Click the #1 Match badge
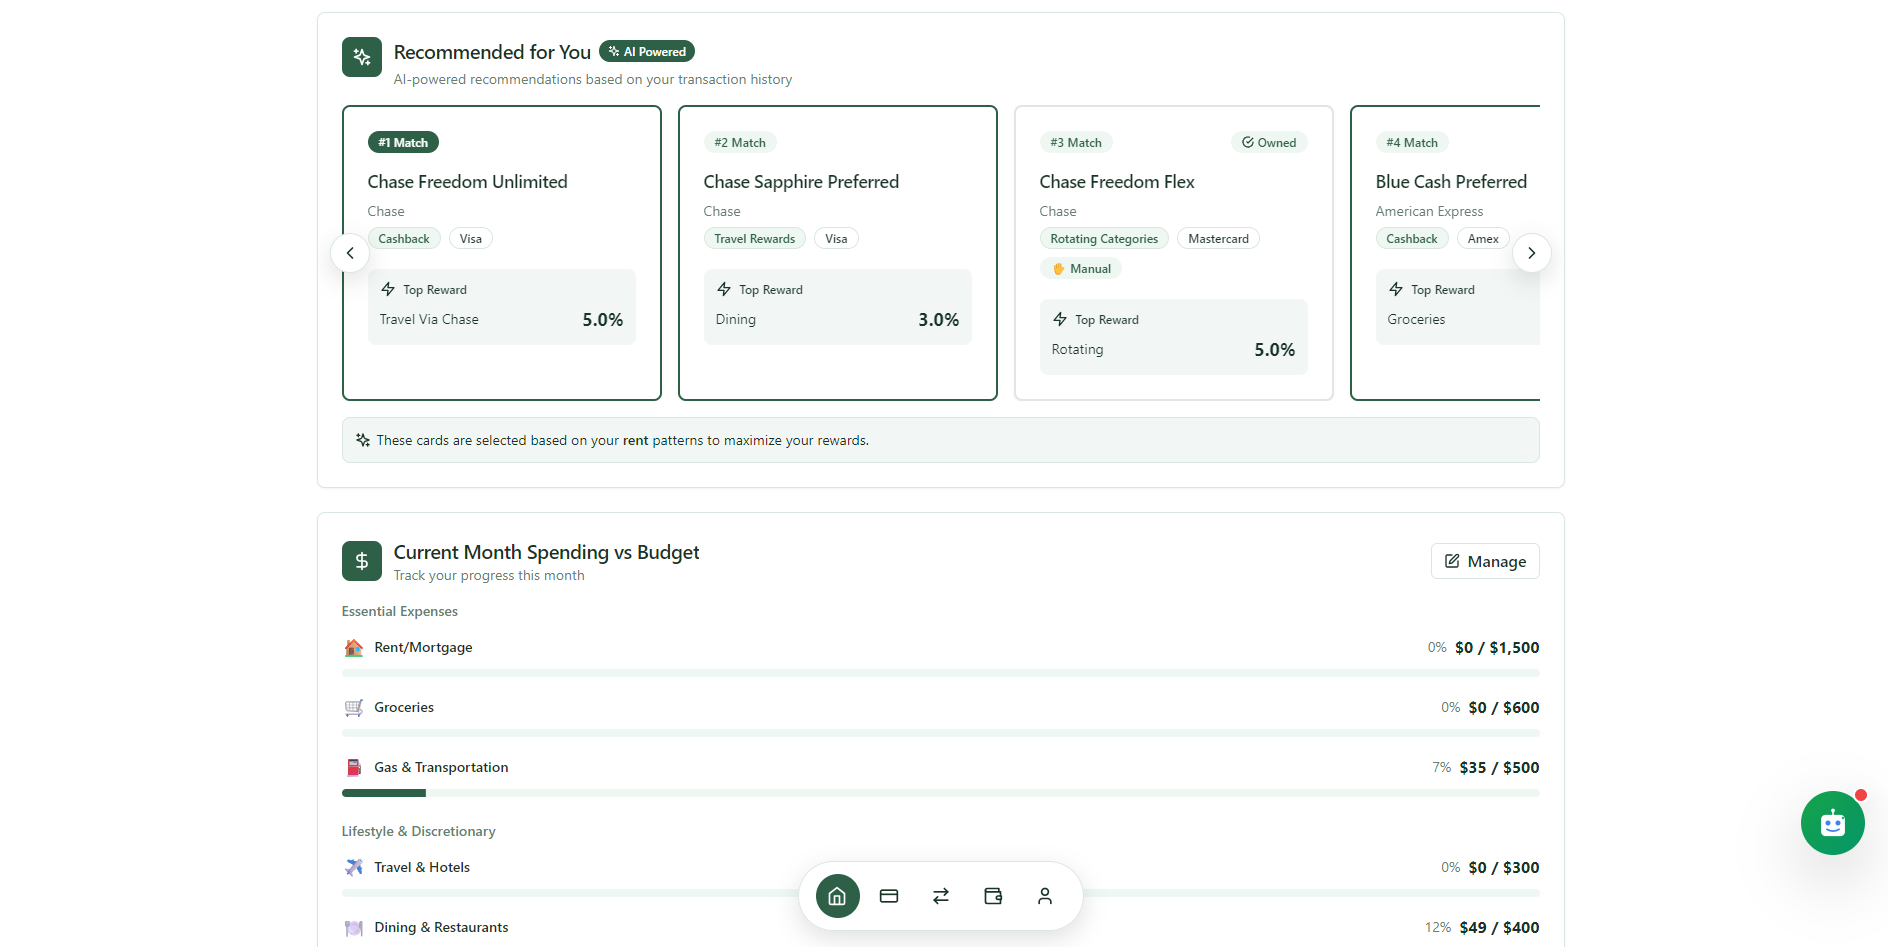Image resolution: width=1888 pixels, height=947 pixels. [403, 142]
